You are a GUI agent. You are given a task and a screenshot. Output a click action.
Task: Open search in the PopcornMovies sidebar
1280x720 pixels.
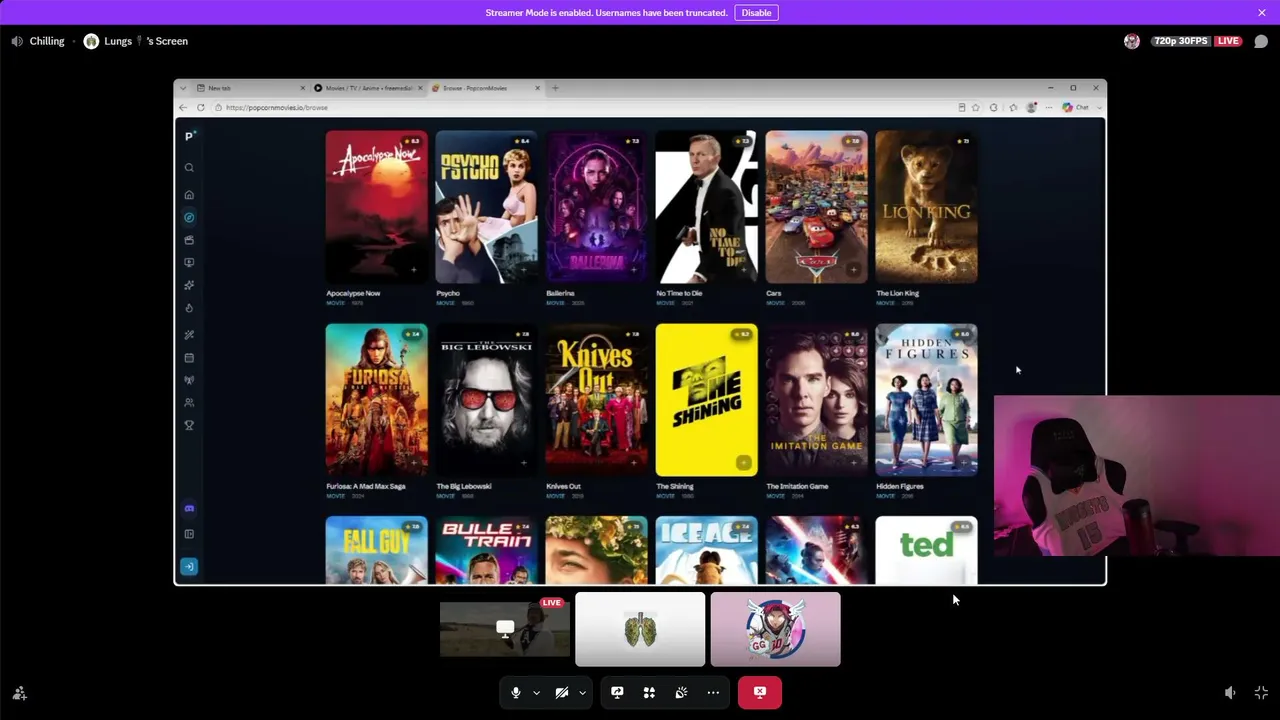pyautogui.click(x=189, y=168)
